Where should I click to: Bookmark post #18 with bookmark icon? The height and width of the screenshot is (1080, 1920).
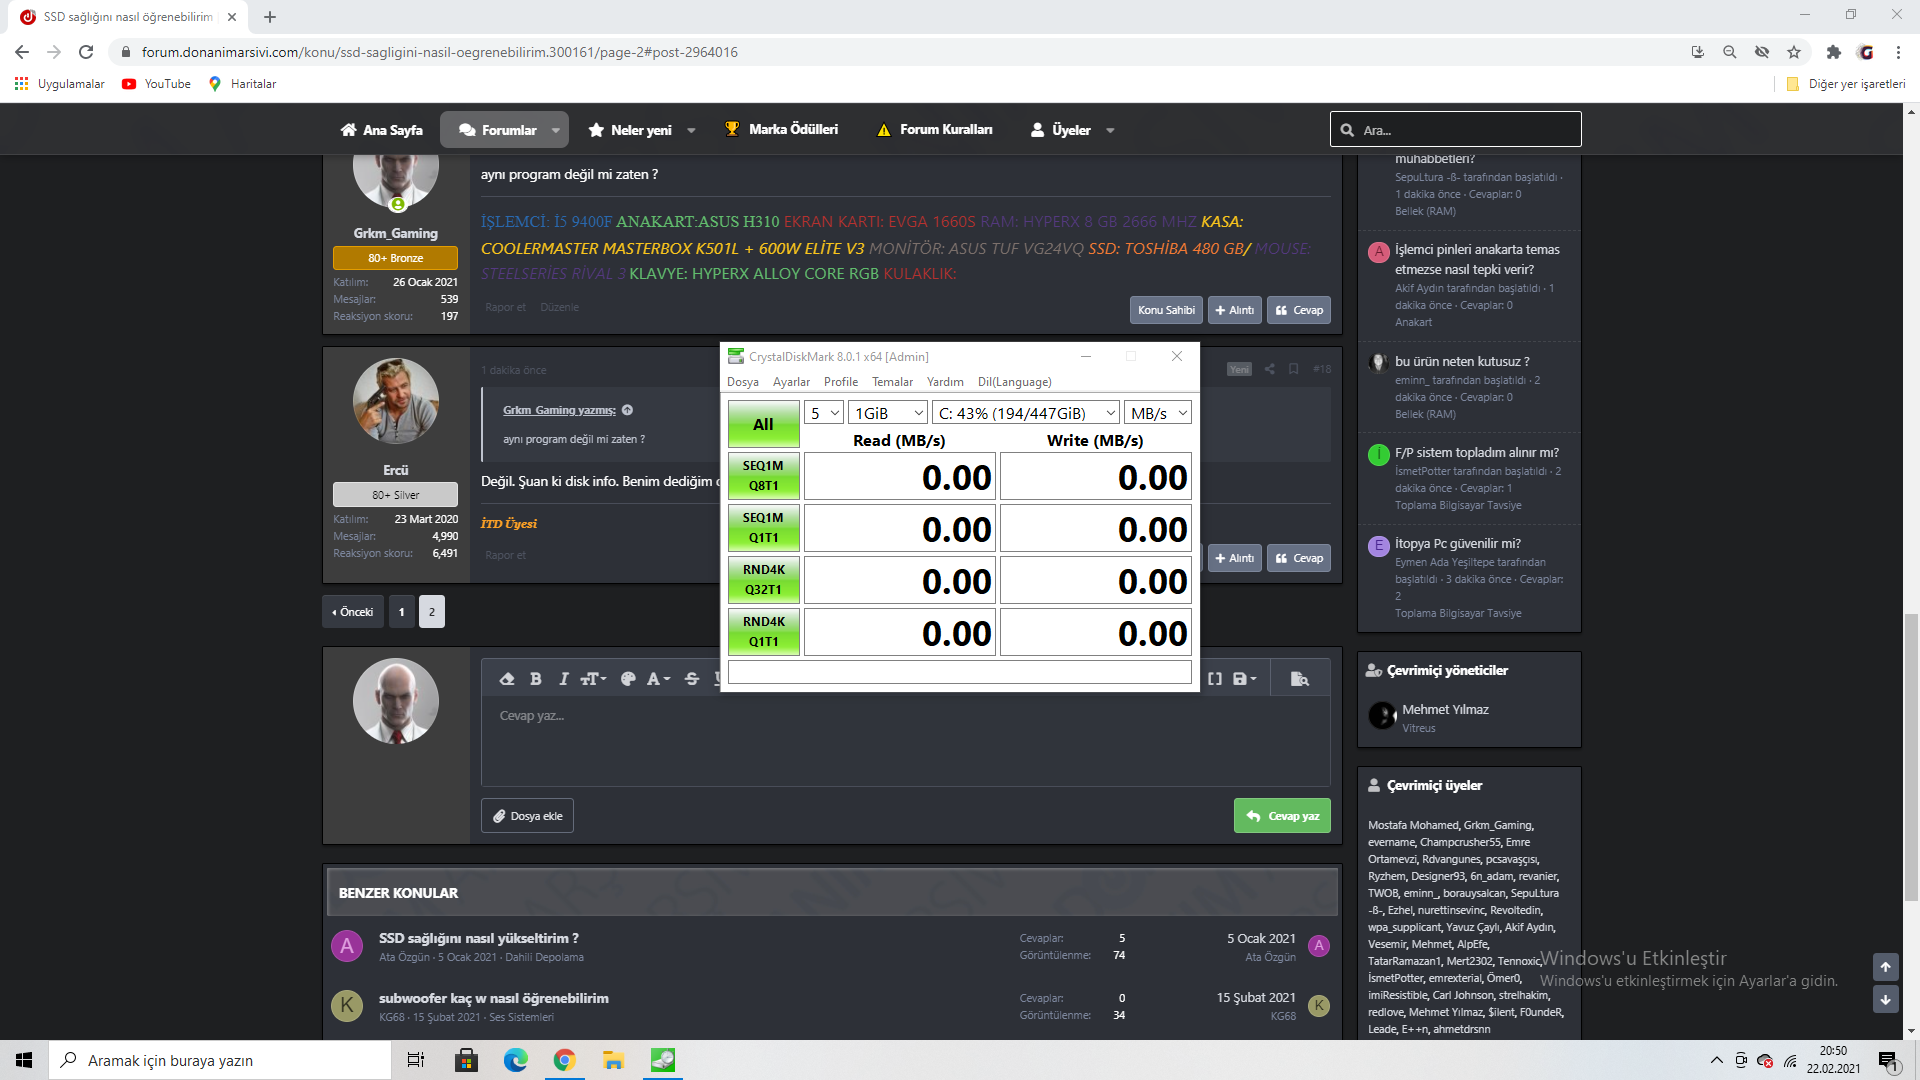1293,369
